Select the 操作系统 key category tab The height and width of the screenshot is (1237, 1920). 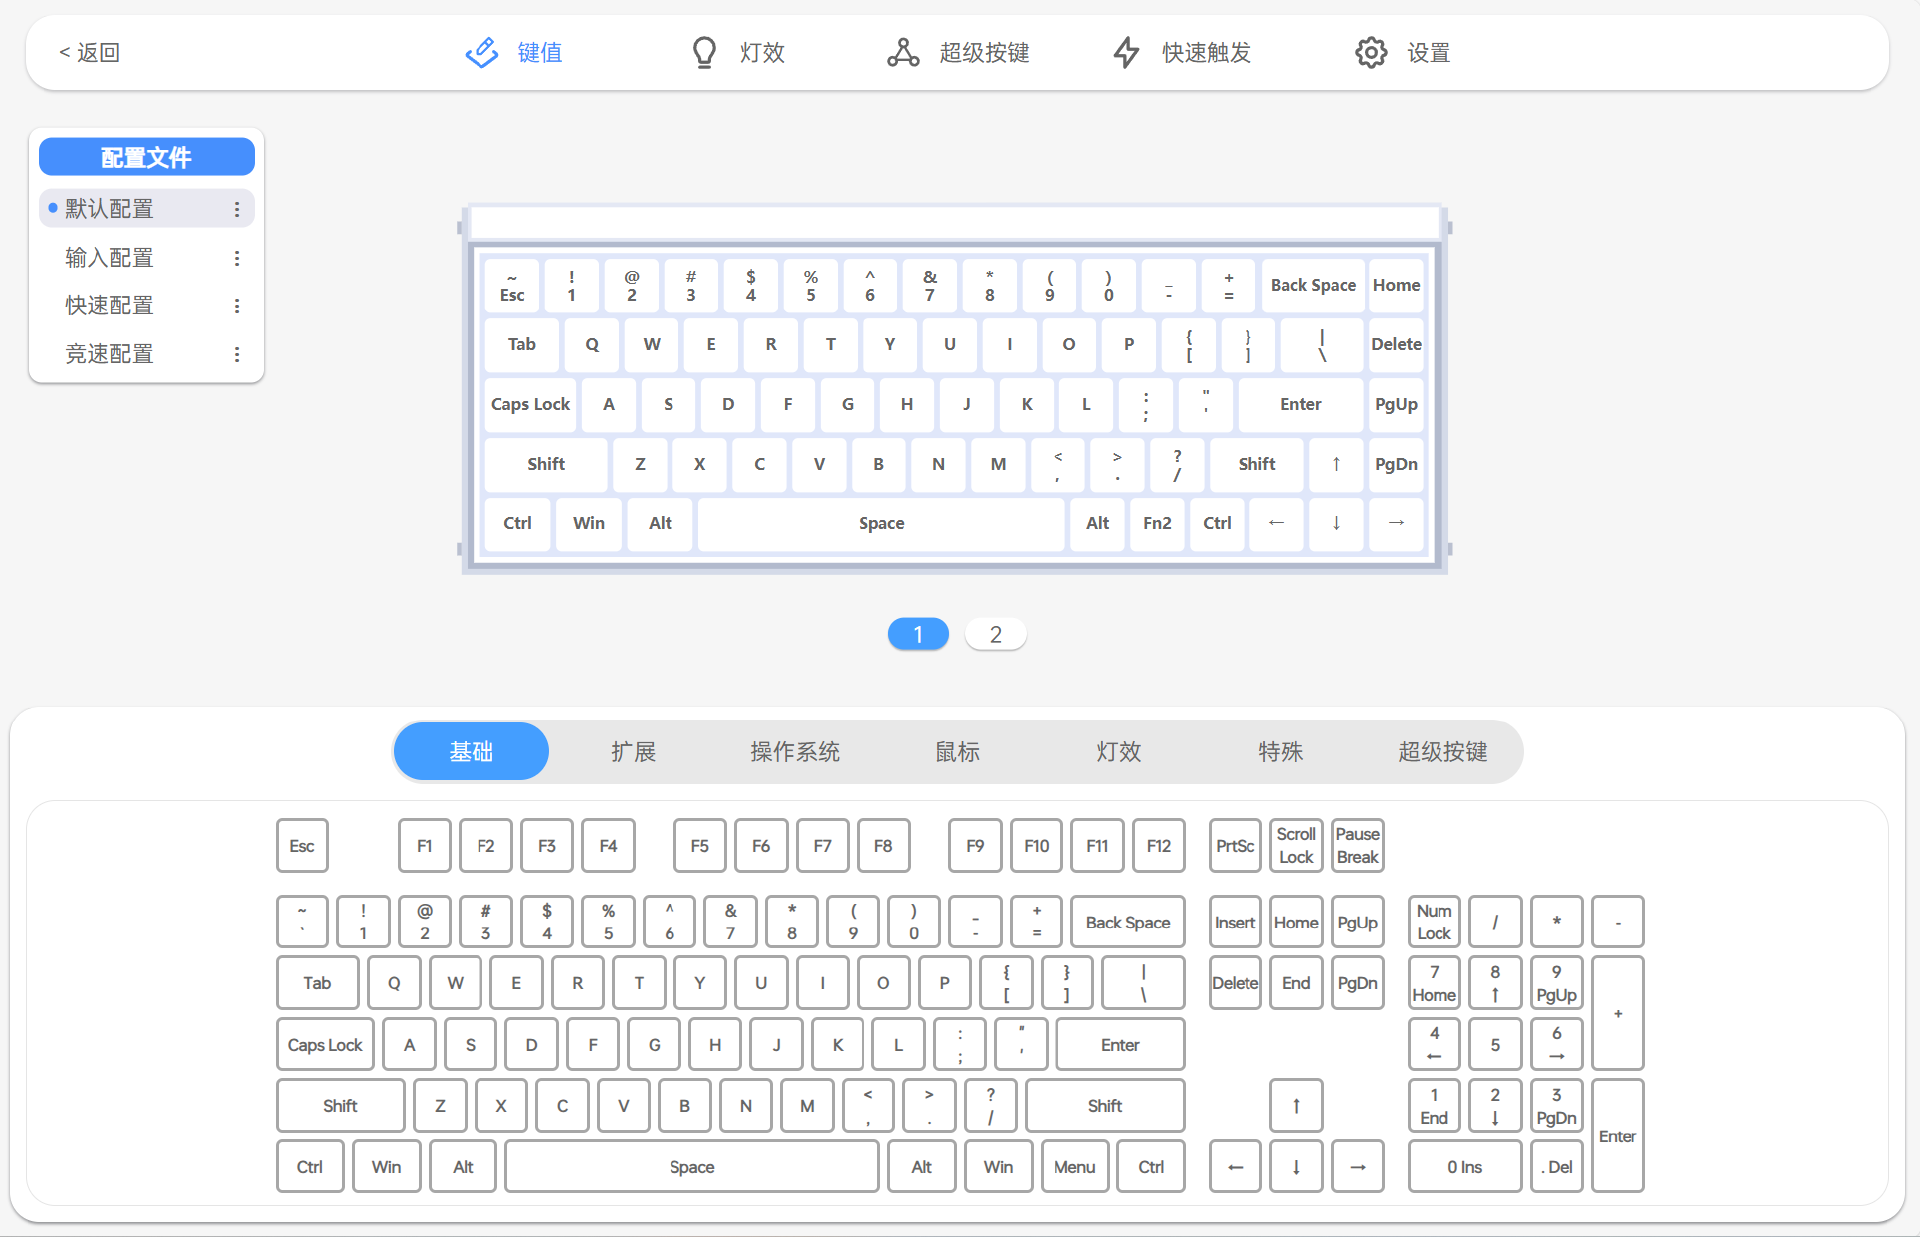(795, 751)
